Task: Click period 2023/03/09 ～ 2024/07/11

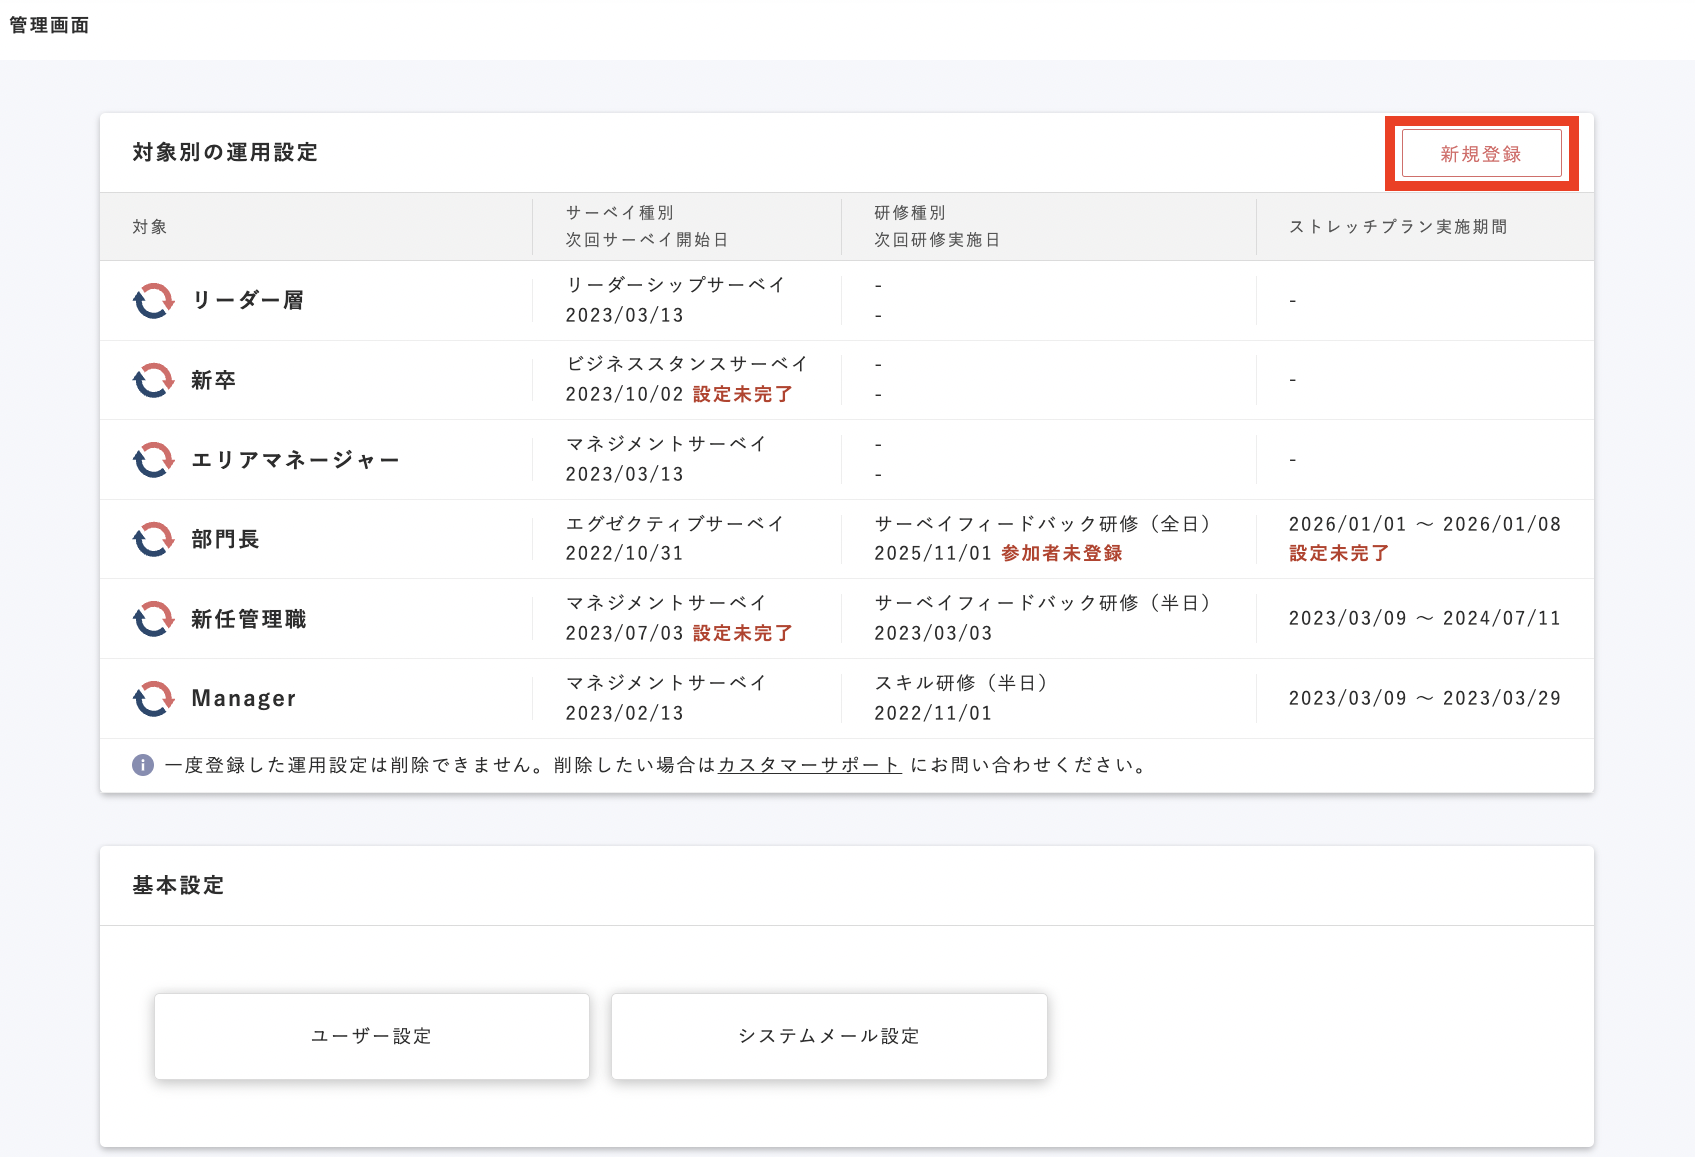Action: (1425, 618)
